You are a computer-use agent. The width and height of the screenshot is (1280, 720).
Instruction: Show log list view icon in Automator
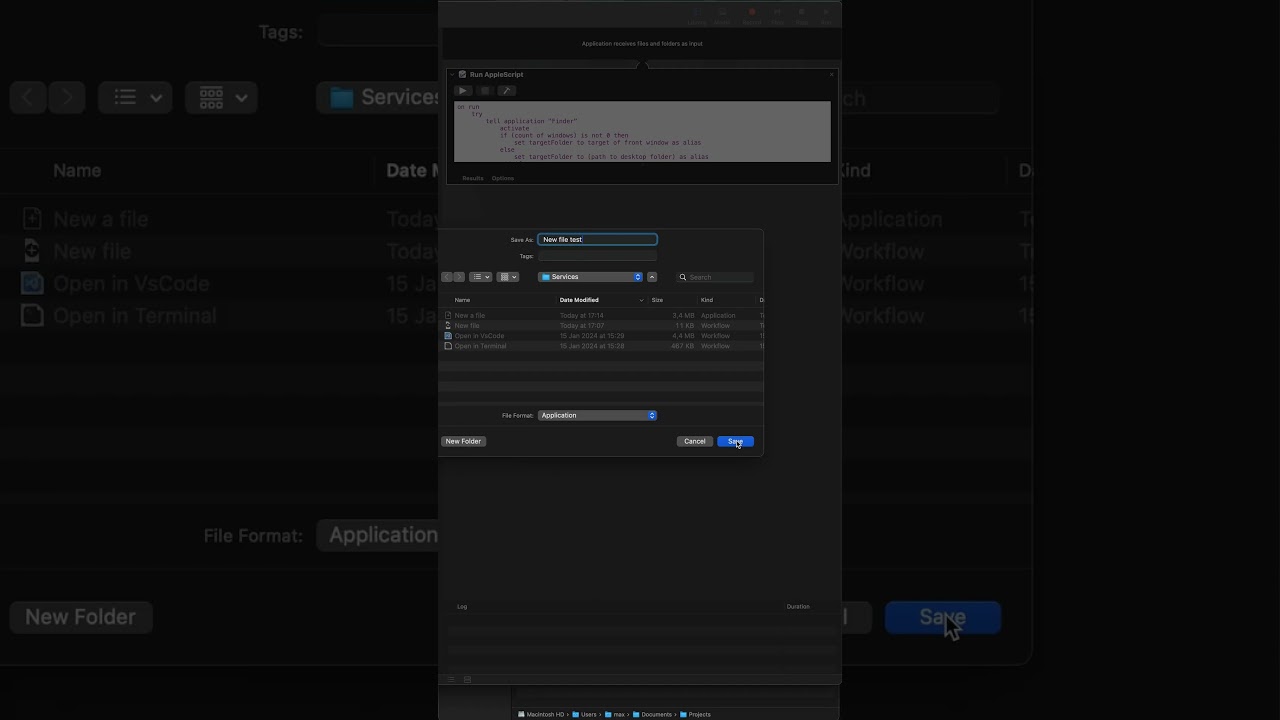click(451, 679)
